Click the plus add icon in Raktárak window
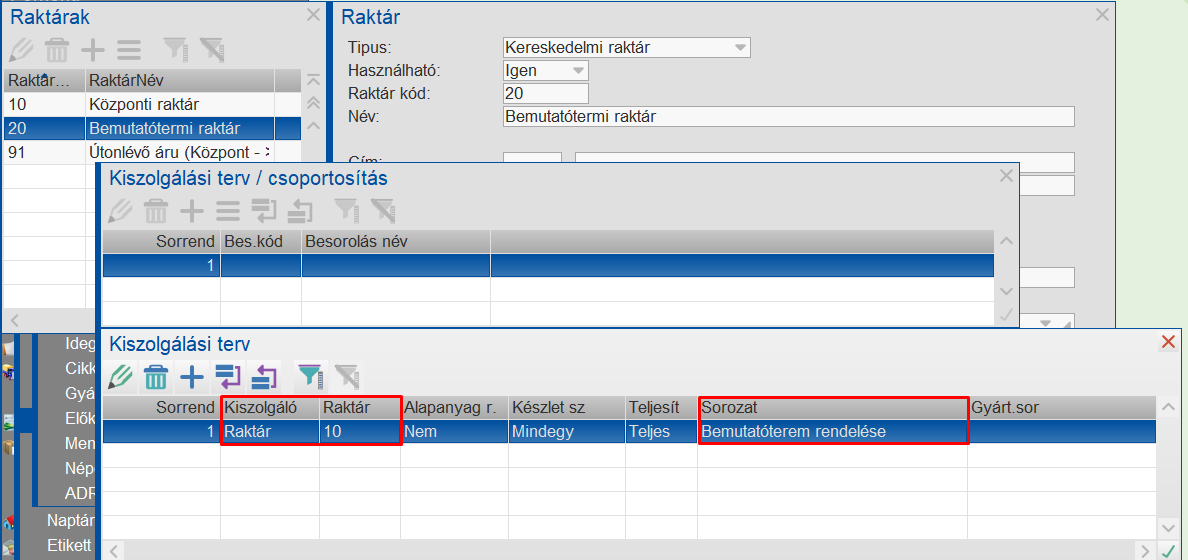Image resolution: width=1188 pixels, height=560 pixels. coord(92,50)
